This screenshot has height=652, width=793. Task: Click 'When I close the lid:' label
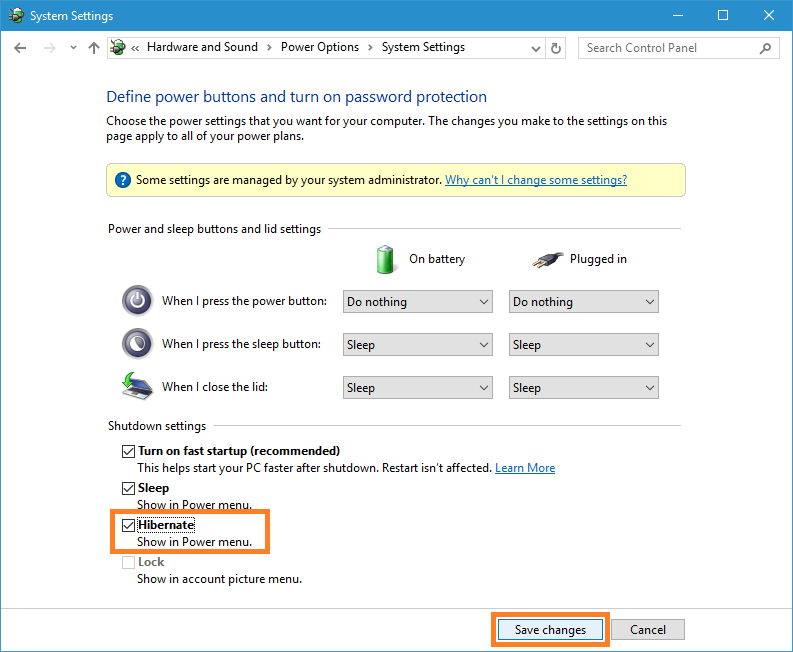[x=215, y=387]
